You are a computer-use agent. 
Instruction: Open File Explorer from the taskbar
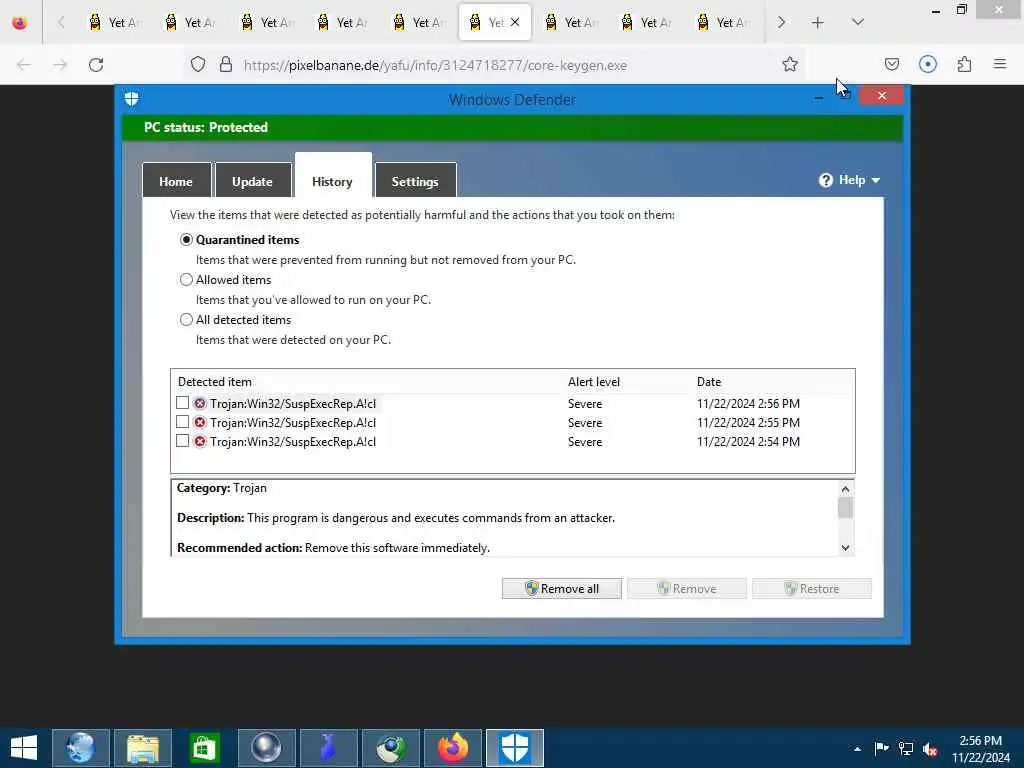(142, 748)
